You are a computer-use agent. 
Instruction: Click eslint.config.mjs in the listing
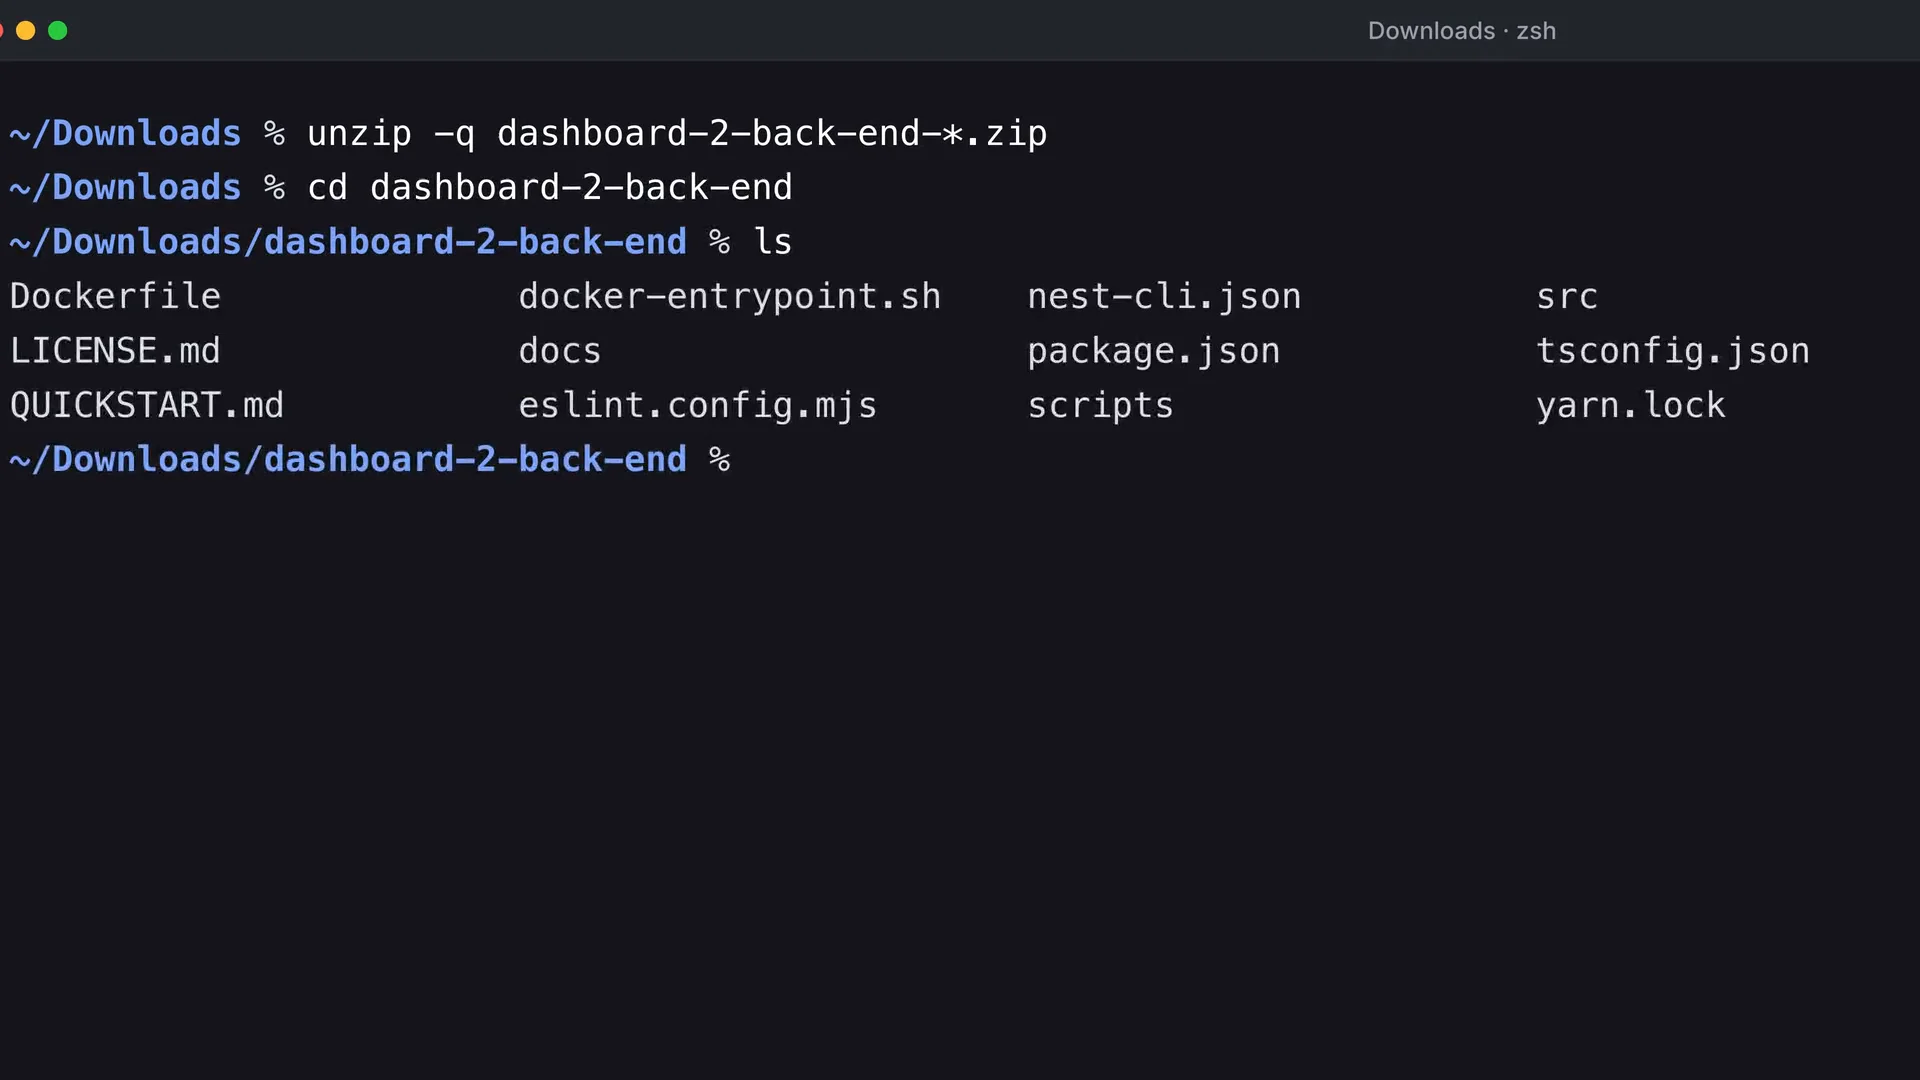coord(698,405)
